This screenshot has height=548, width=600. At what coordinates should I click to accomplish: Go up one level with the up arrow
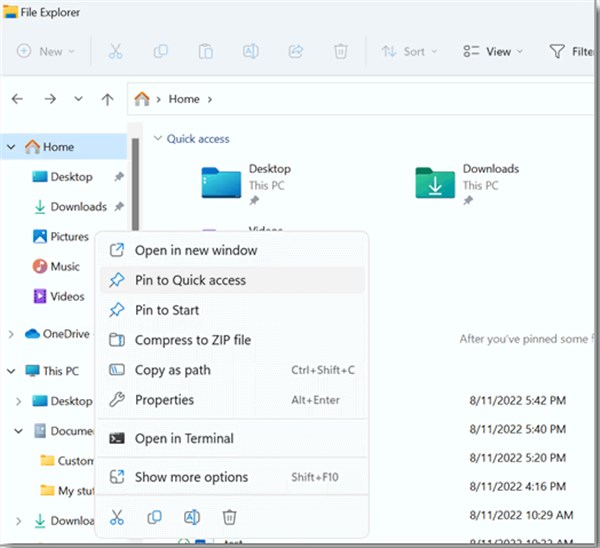(107, 99)
